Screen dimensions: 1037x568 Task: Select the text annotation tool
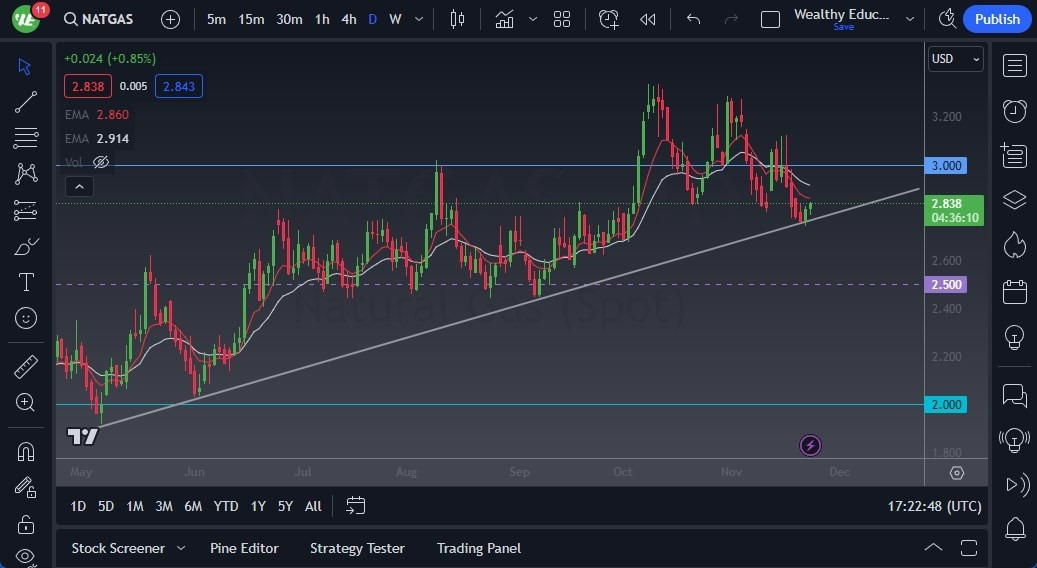pos(26,282)
